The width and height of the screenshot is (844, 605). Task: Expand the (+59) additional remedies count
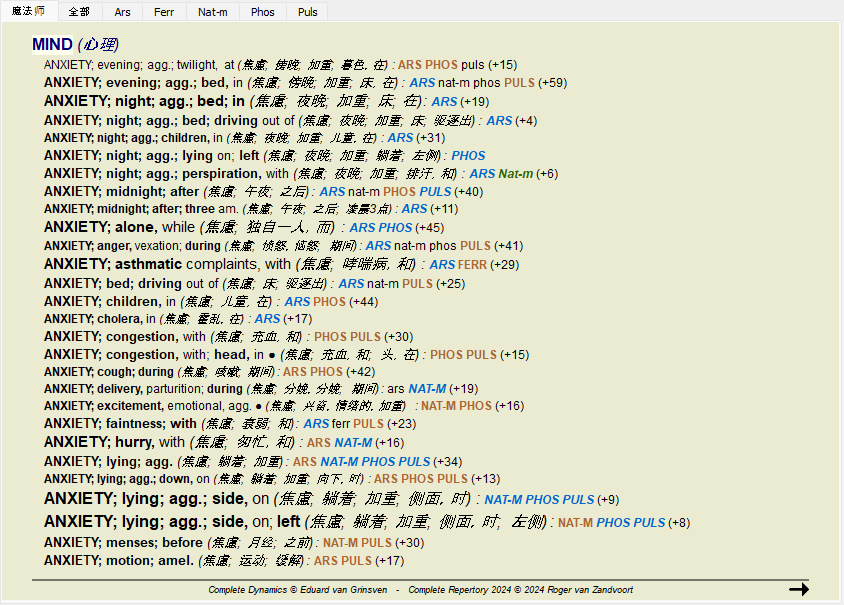pos(552,83)
